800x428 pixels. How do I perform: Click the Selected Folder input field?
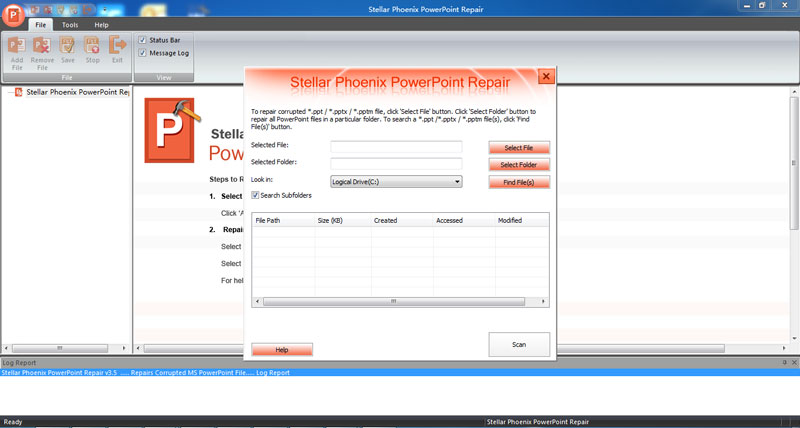(396, 164)
